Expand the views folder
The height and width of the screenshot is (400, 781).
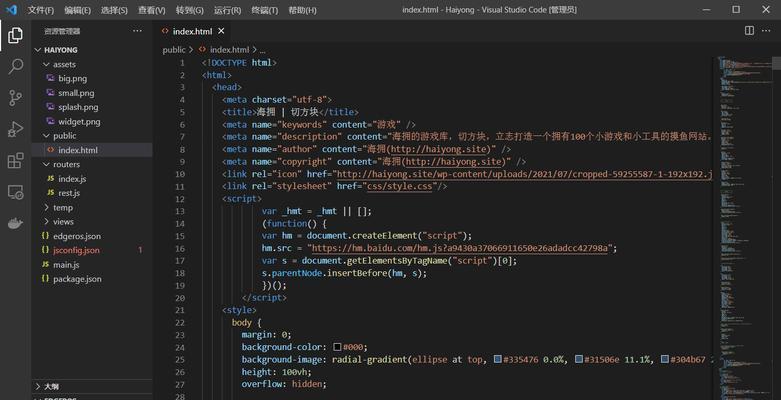tap(46, 221)
